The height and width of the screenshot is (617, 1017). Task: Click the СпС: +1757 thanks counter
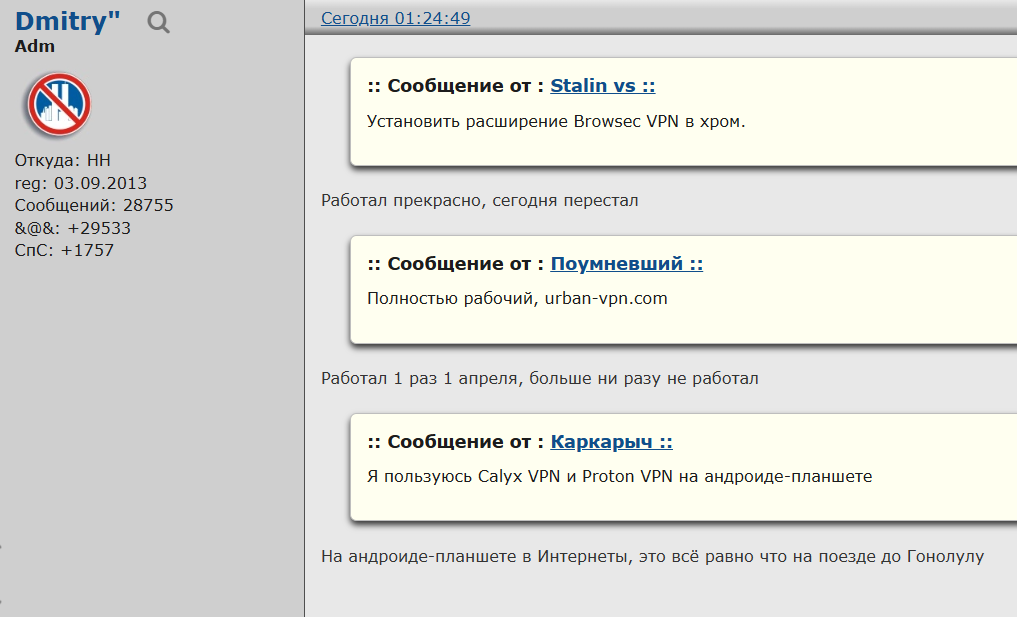[x=64, y=250]
